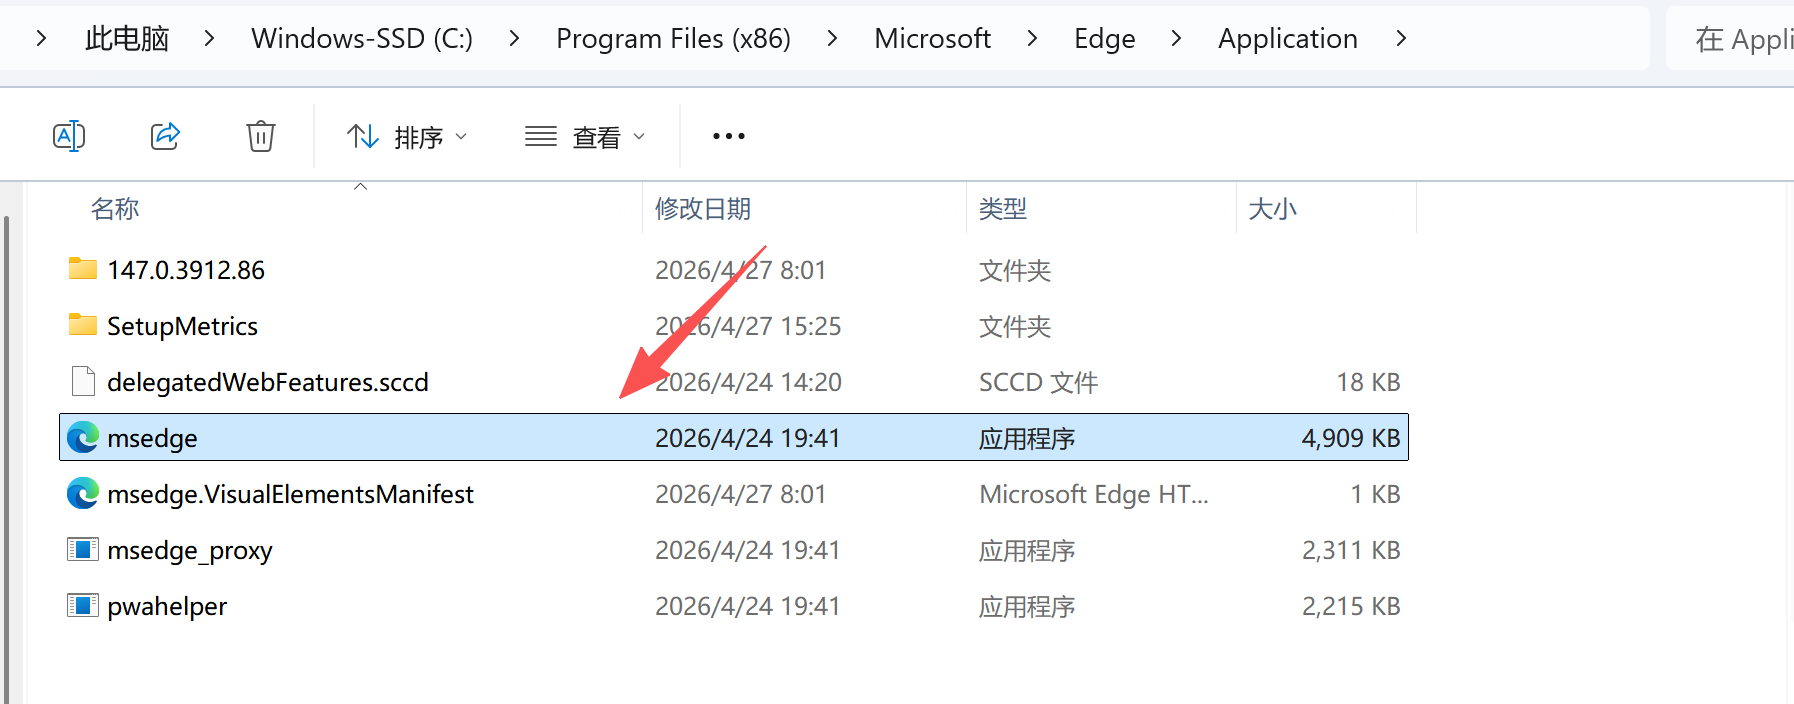Click the 2,311 KB size cell
The height and width of the screenshot is (704, 1794).
click(x=1351, y=550)
